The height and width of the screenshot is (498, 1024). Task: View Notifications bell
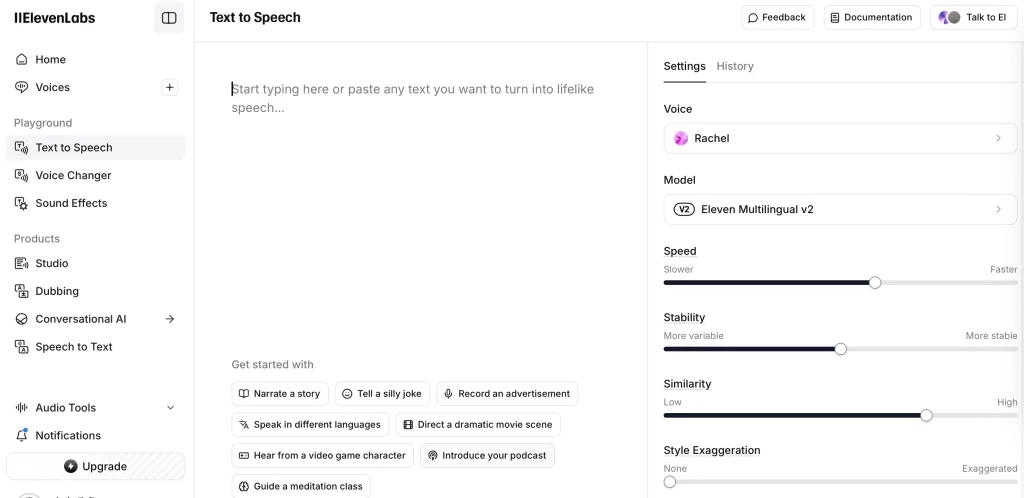22,435
